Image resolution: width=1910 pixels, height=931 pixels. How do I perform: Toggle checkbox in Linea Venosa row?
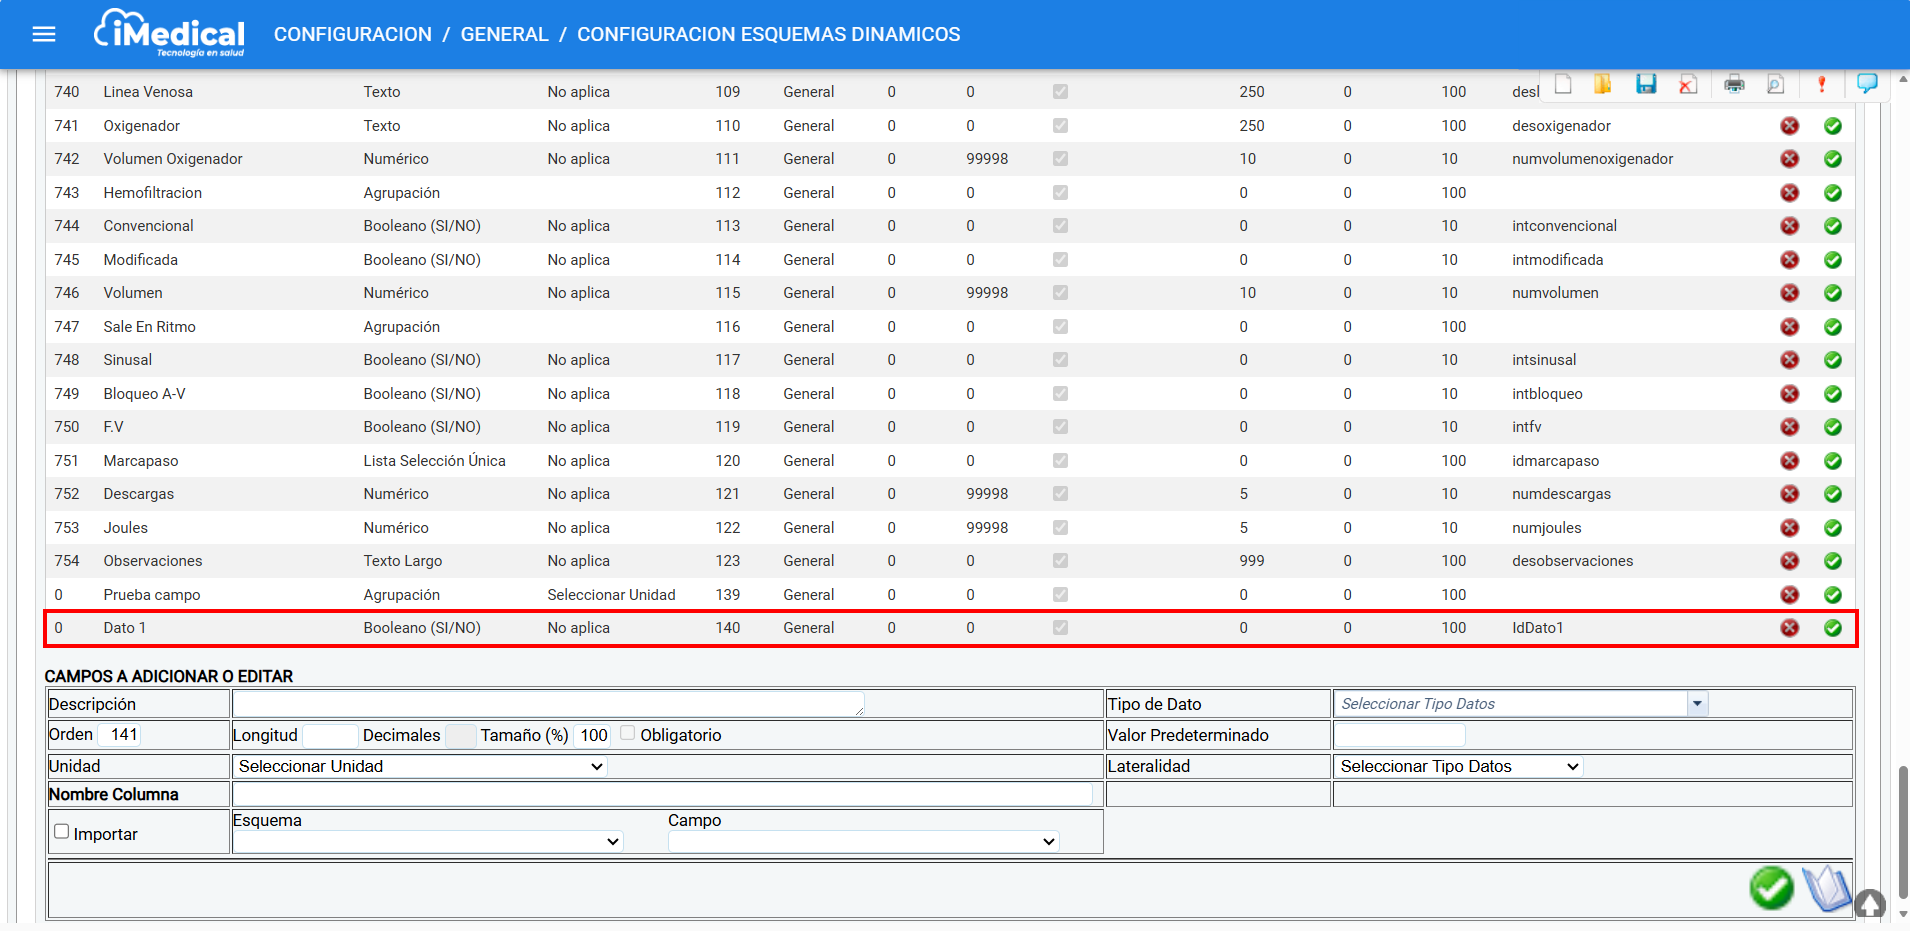point(1060,92)
